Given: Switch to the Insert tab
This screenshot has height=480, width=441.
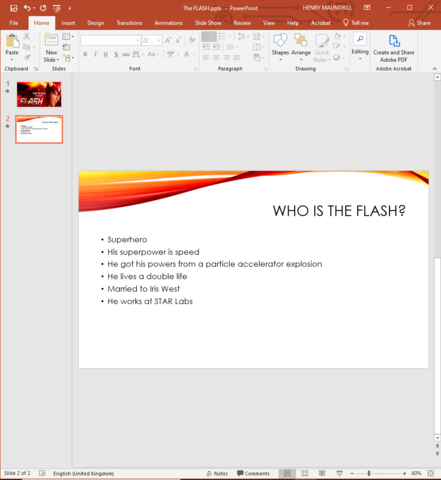Looking at the screenshot, I should pos(68,23).
